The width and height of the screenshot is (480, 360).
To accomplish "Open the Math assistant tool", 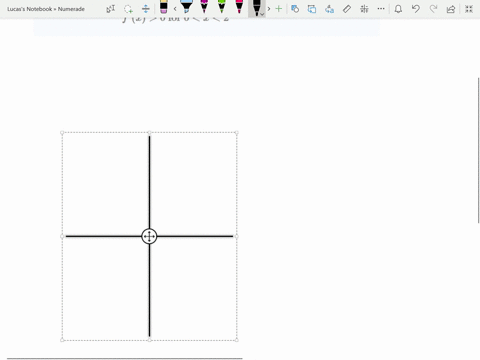I will pos(364,9).
